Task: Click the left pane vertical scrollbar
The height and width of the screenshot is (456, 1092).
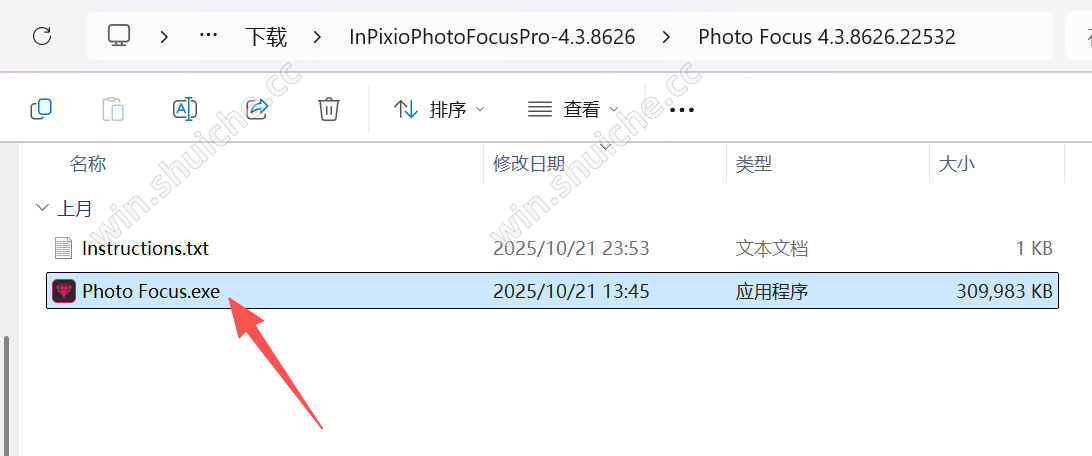Action: pyautogui.click(x=8, y=395)
